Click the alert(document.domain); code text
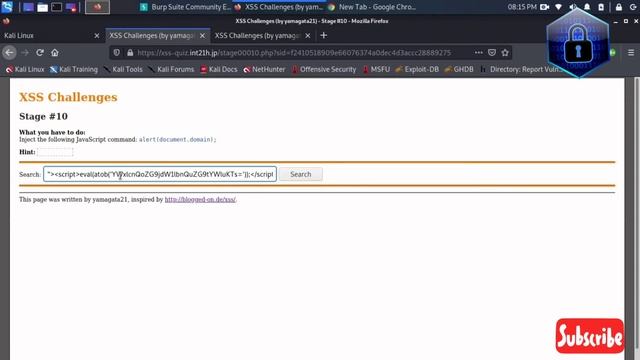This screenshot has height=360, width=640. click(178, 140)
